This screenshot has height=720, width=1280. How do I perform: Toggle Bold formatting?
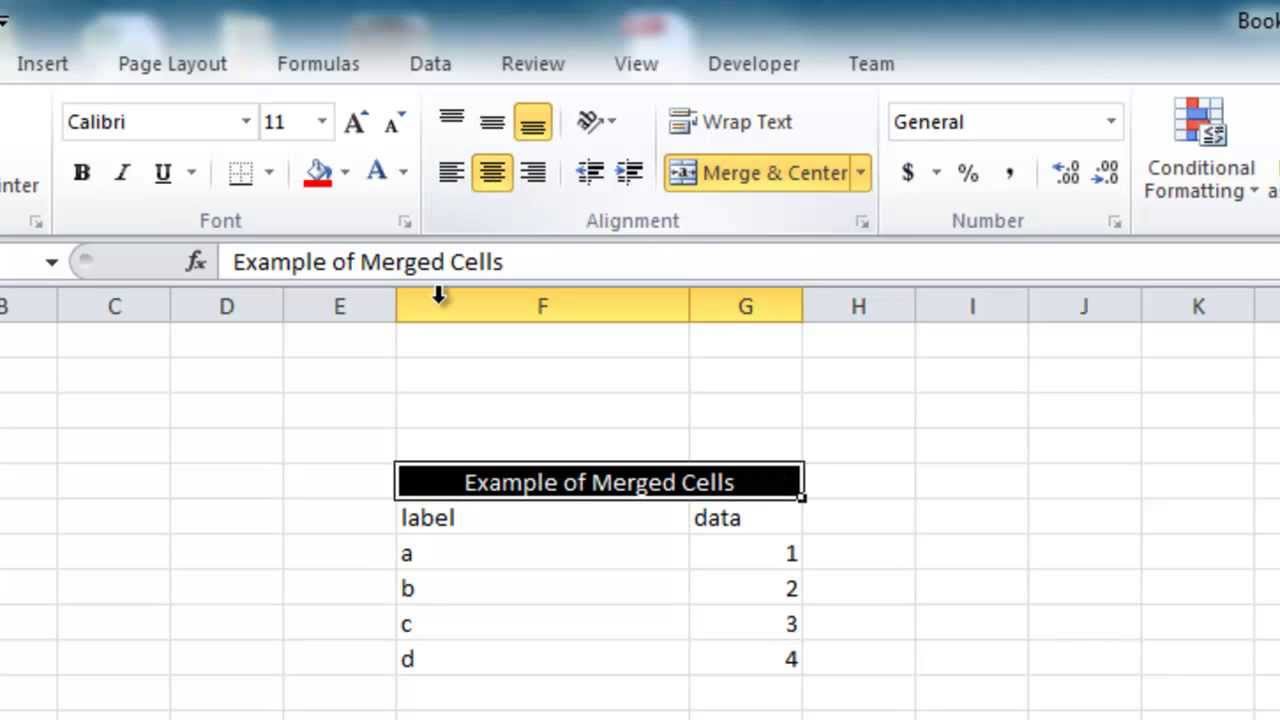click(82, 172)
